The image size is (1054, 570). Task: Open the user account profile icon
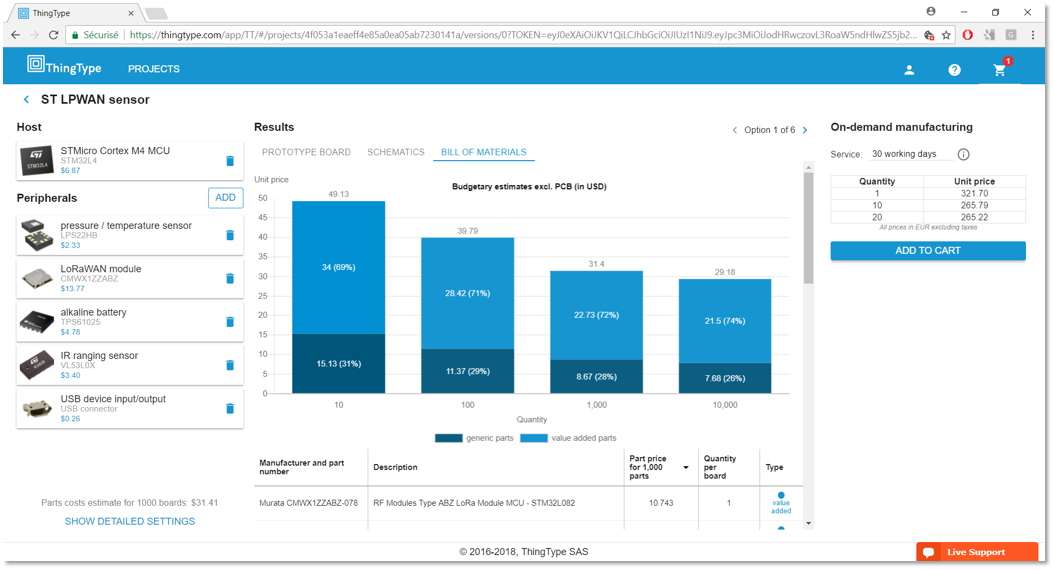click(909, 70)
